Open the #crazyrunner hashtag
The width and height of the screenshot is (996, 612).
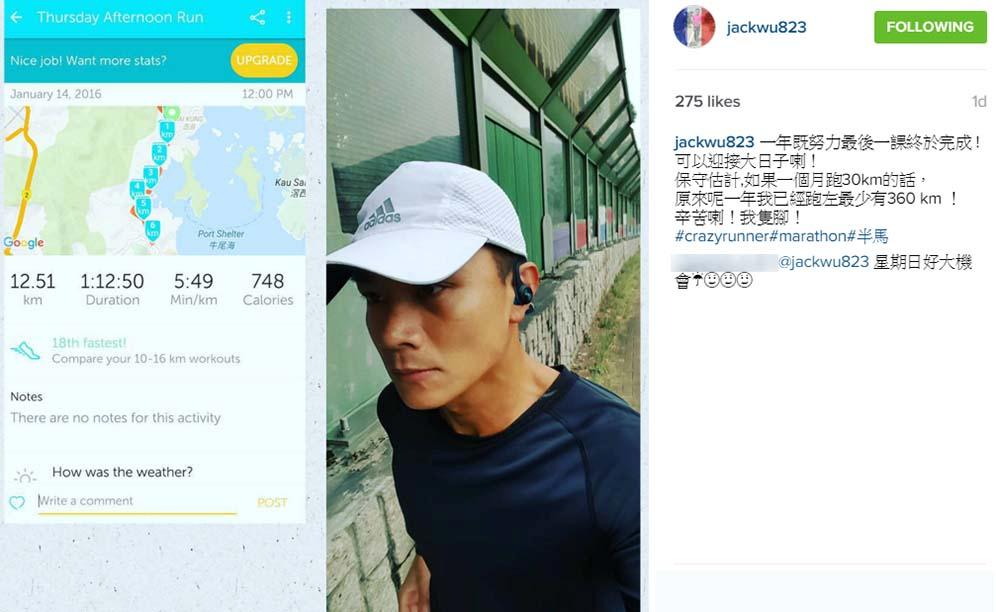(721, 236)
